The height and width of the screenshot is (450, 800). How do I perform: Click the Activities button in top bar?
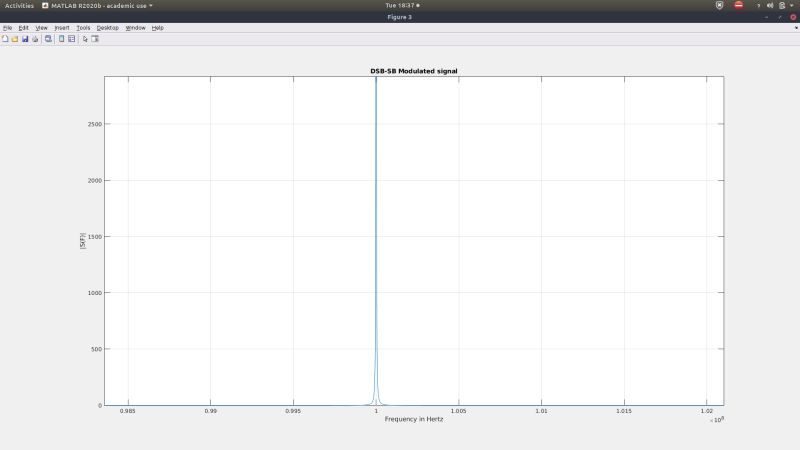point(19,6)
